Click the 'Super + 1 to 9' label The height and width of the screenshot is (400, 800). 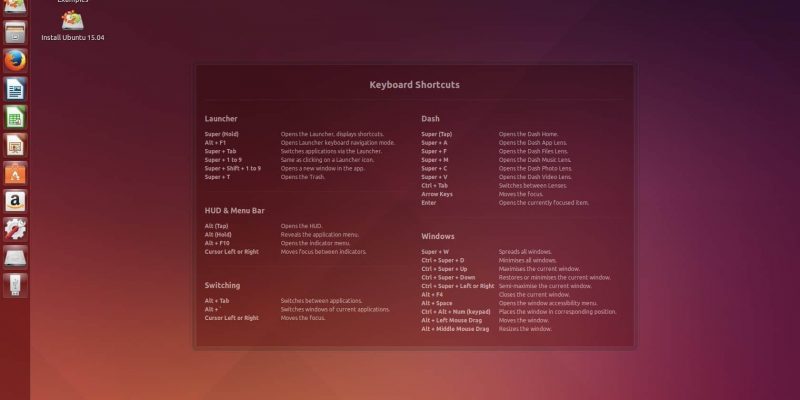223,160
